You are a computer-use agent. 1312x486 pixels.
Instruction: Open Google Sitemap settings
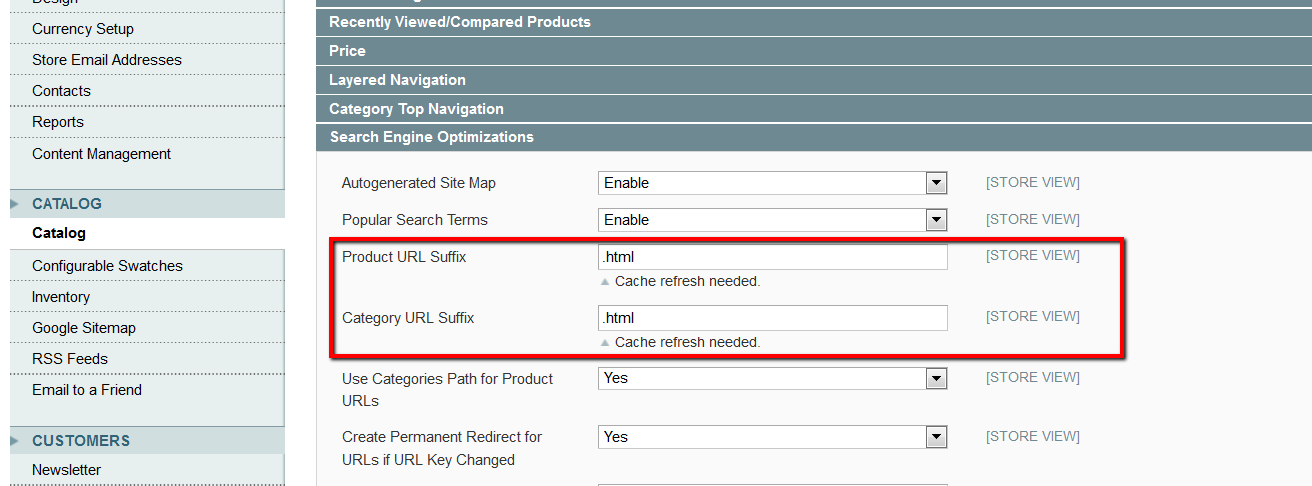[84, 328]
